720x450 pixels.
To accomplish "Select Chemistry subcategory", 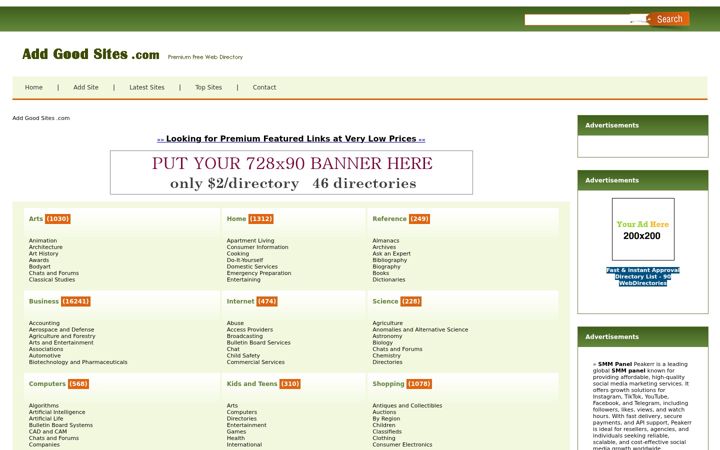I will pos(387,355).
